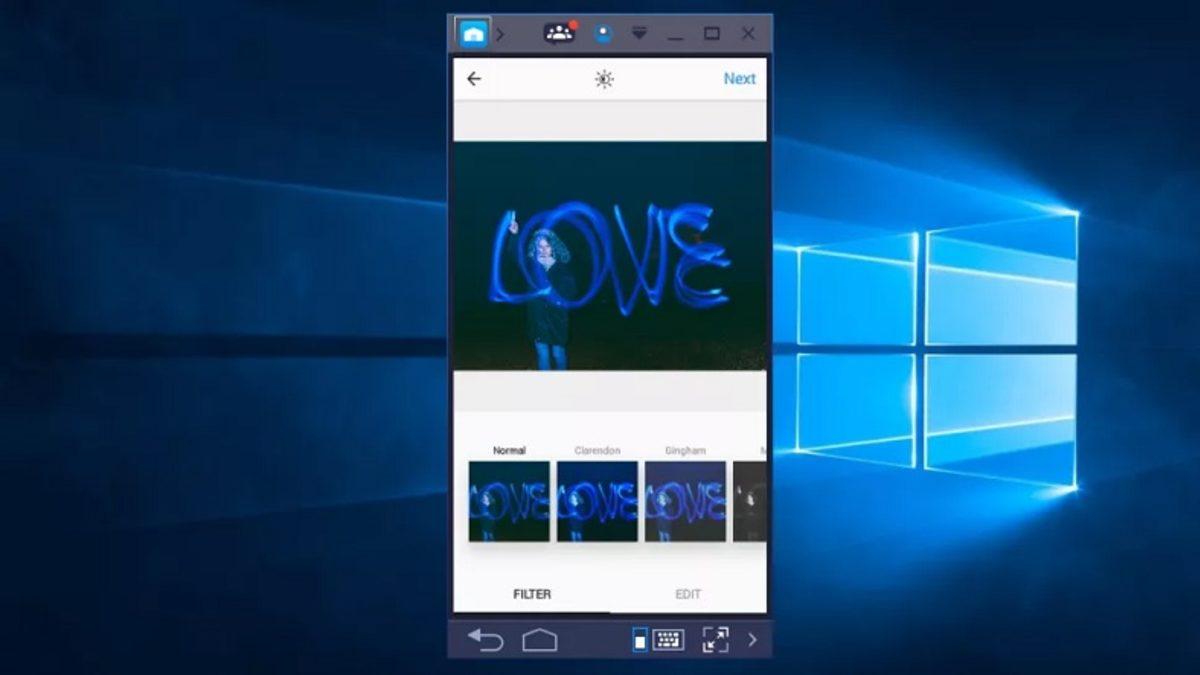The height and width of the screenshot is (675, 1200).
Task: Open the keyboard controls icon
Action: (x=668, y=640)
